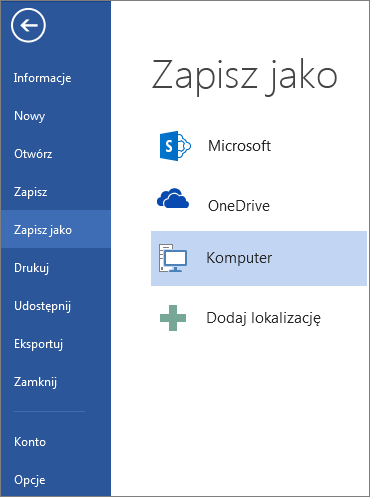Click the green plus icon
This screenshot has height=497, width=370.
[173, 318]
